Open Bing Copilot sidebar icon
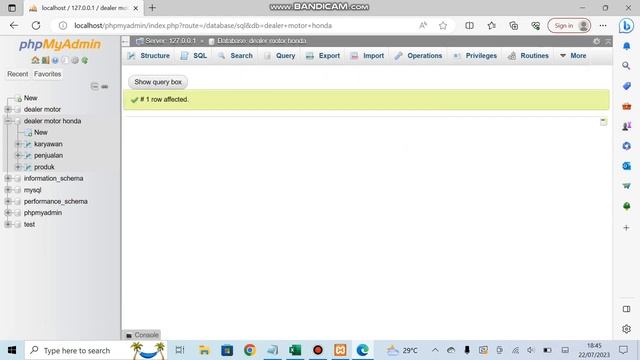 coord(626,26)
